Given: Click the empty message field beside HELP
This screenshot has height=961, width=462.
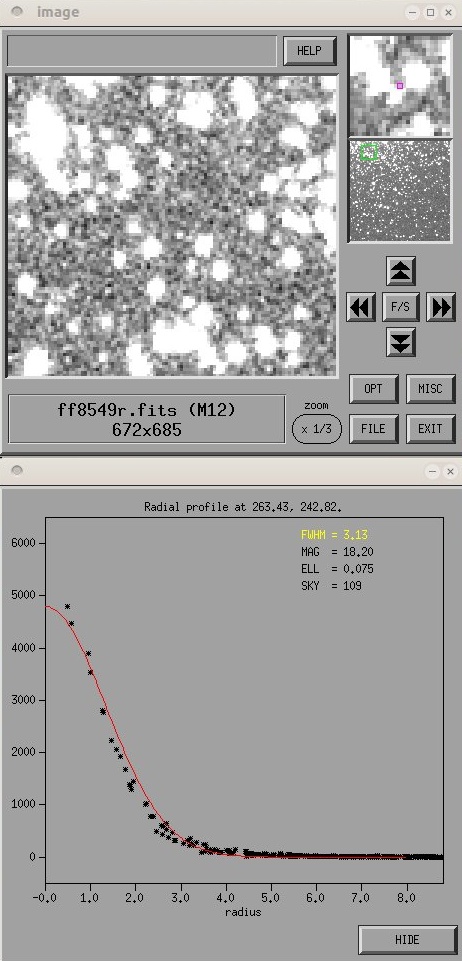Looking at the screenshot, I should pyautogui.click(x=142, y=51).
